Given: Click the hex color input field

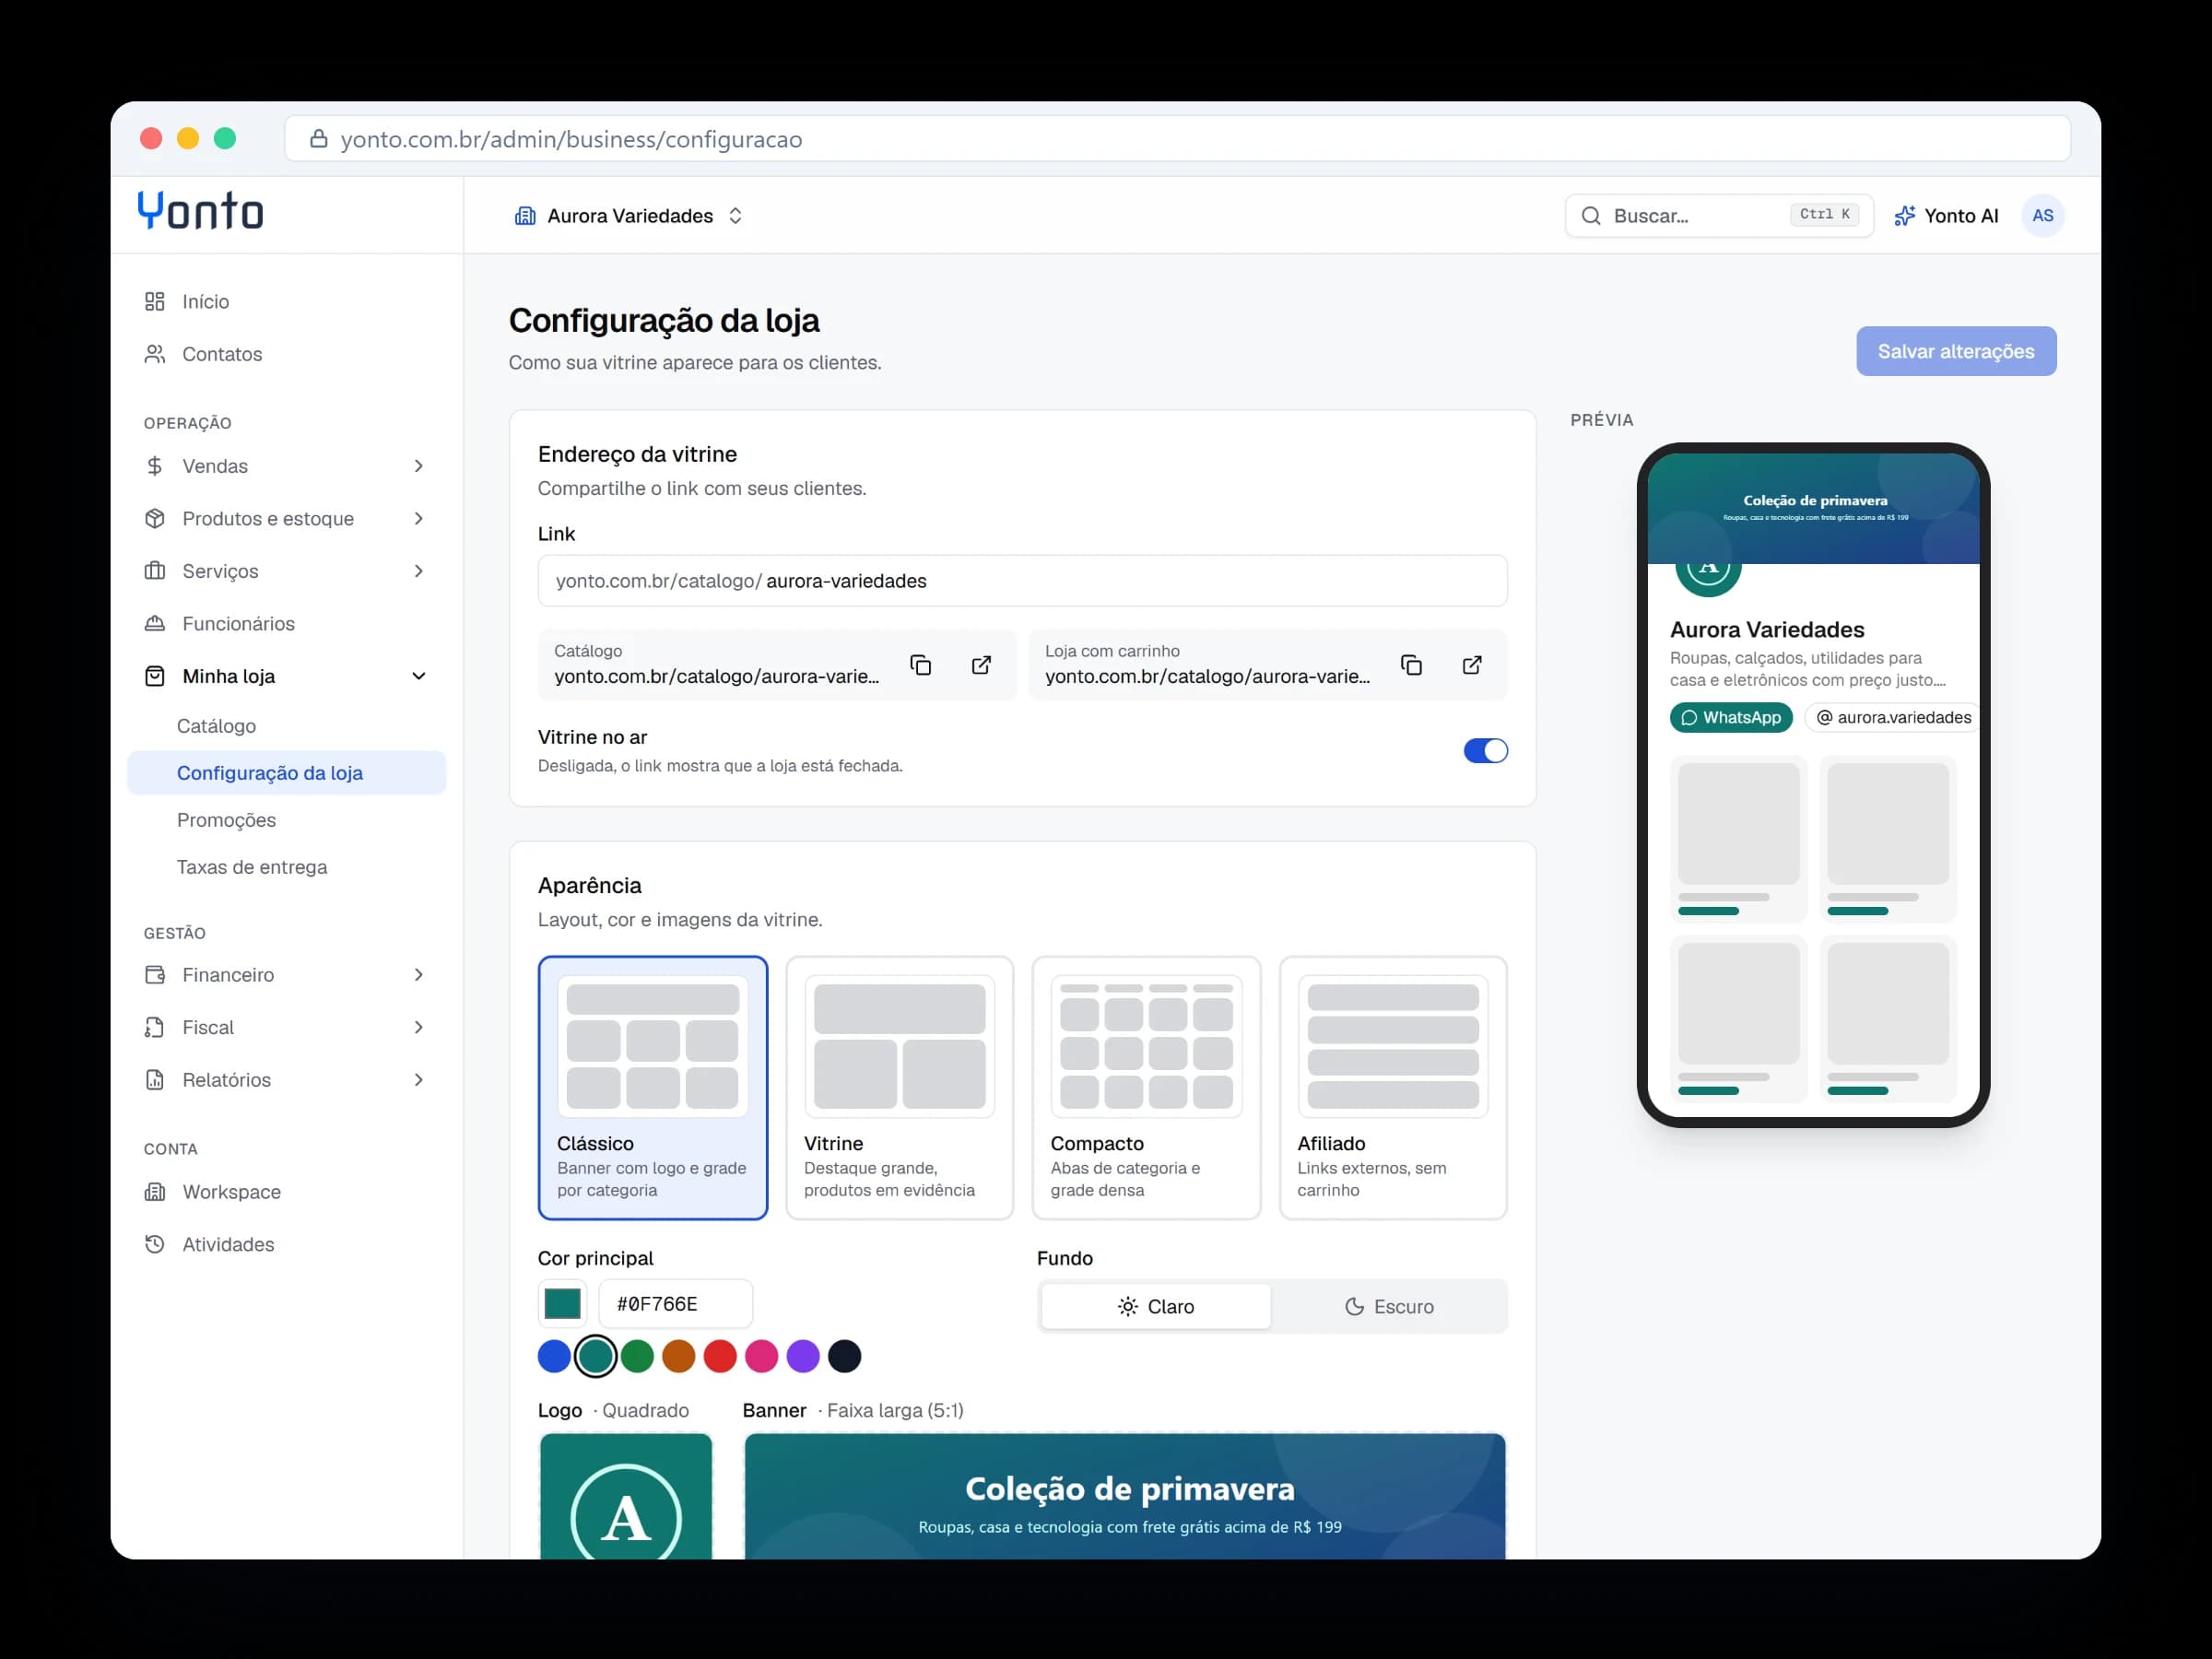Looking at the screenshot, I should pyautogui.click(x=675, y=1304).
